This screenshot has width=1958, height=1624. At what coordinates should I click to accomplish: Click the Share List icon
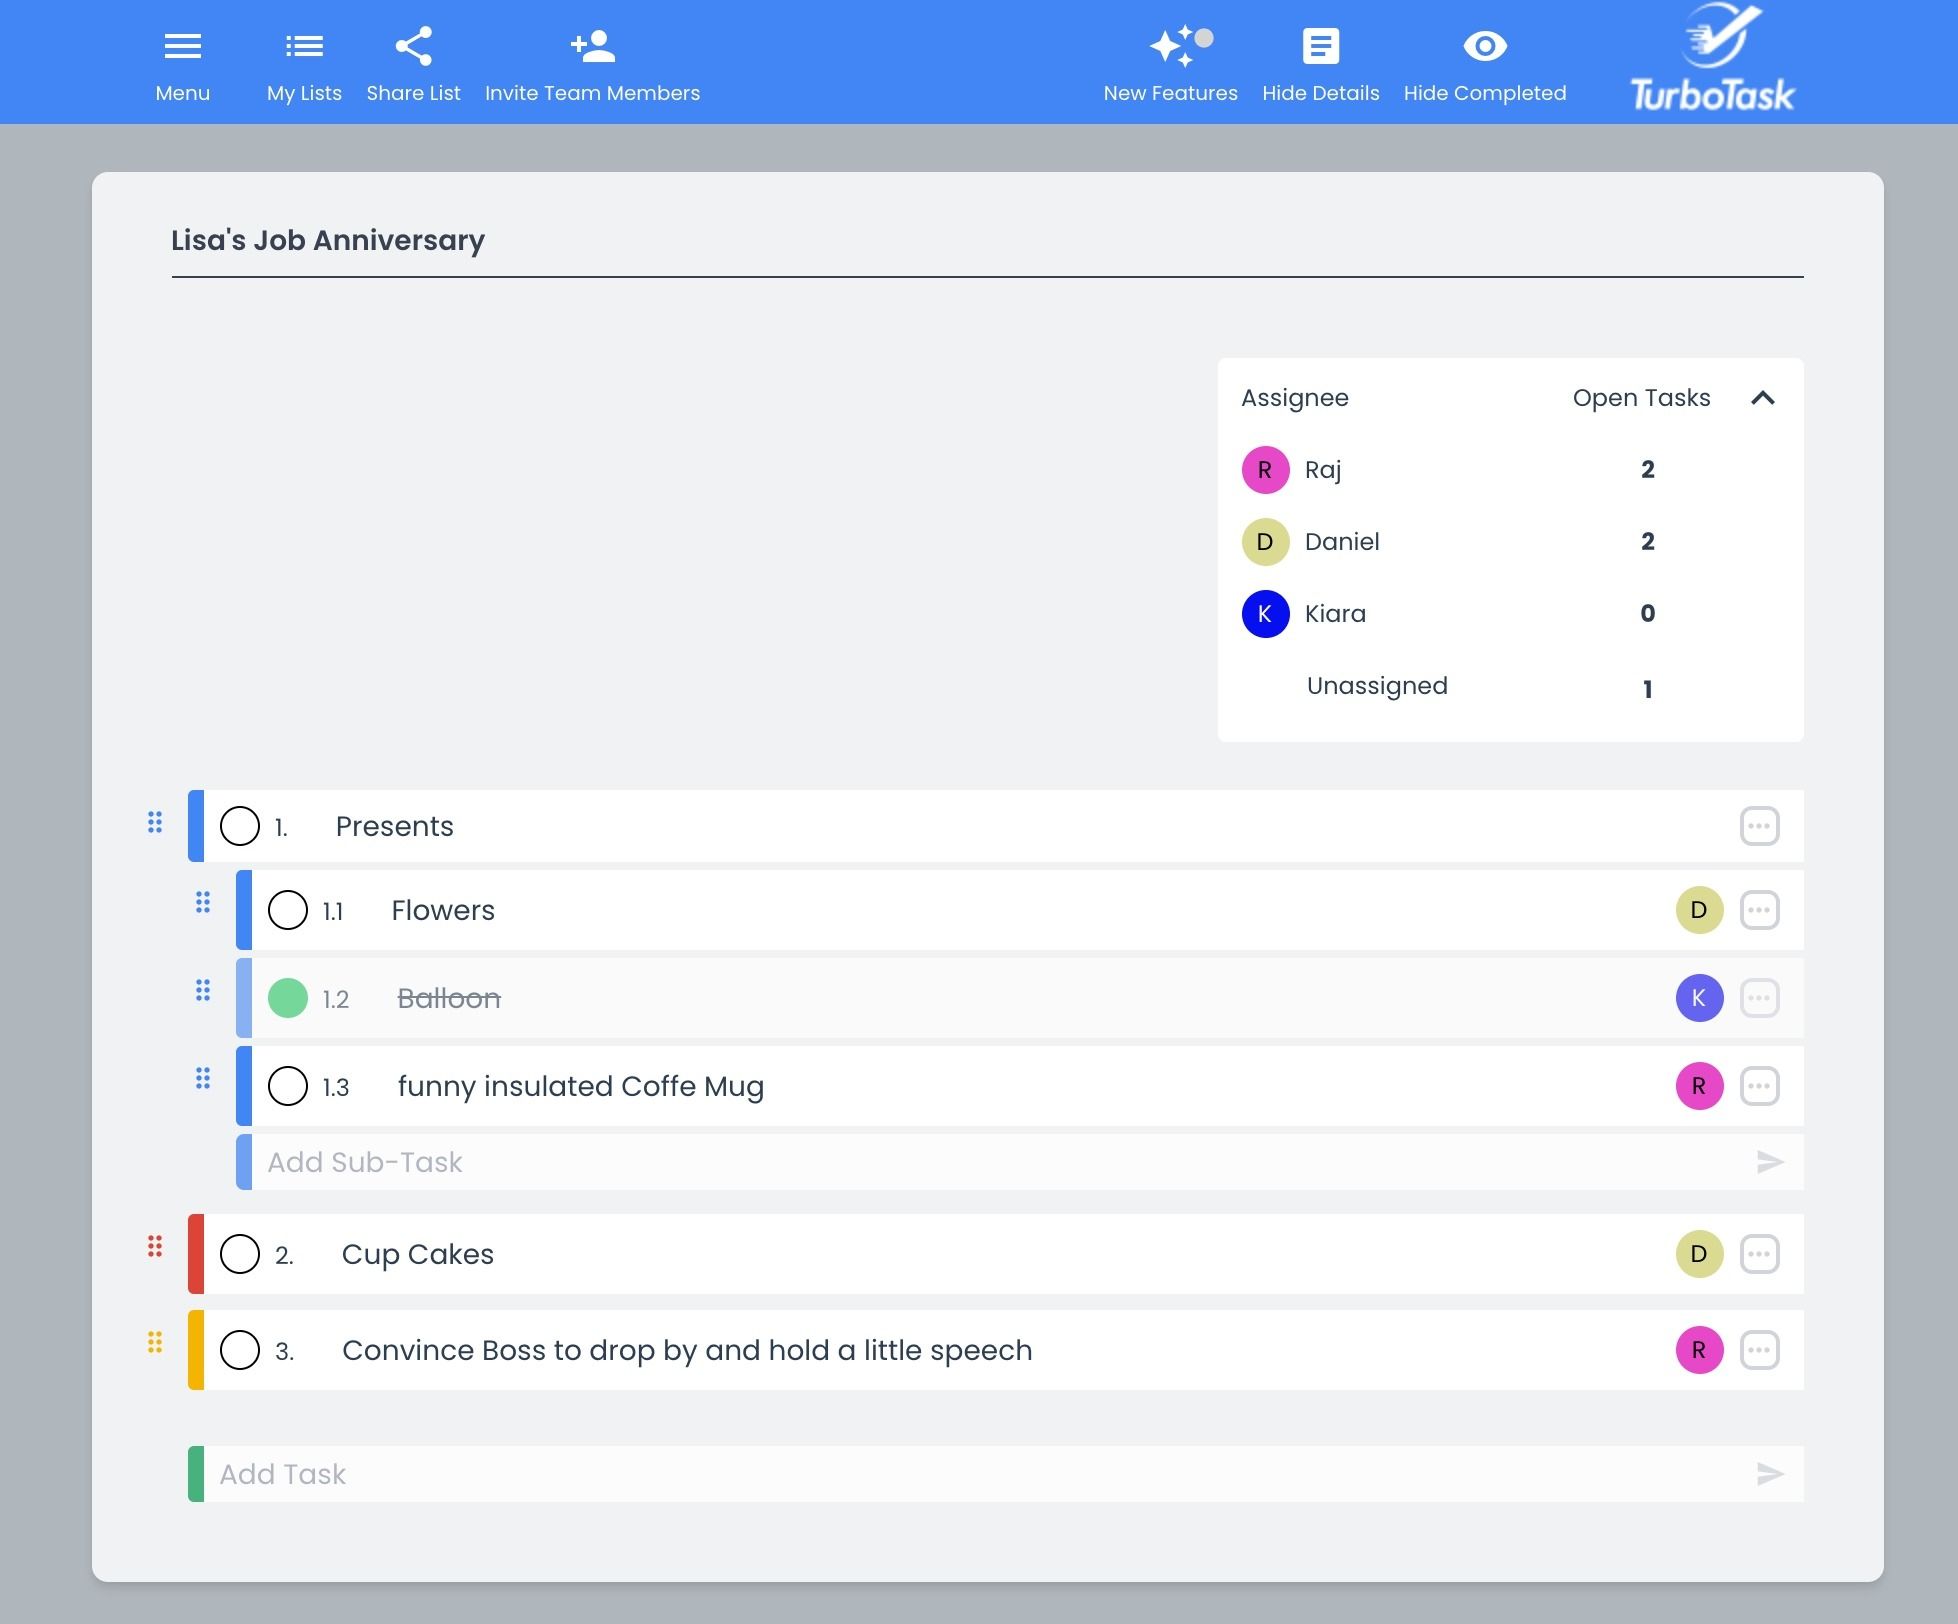(413, 46)
